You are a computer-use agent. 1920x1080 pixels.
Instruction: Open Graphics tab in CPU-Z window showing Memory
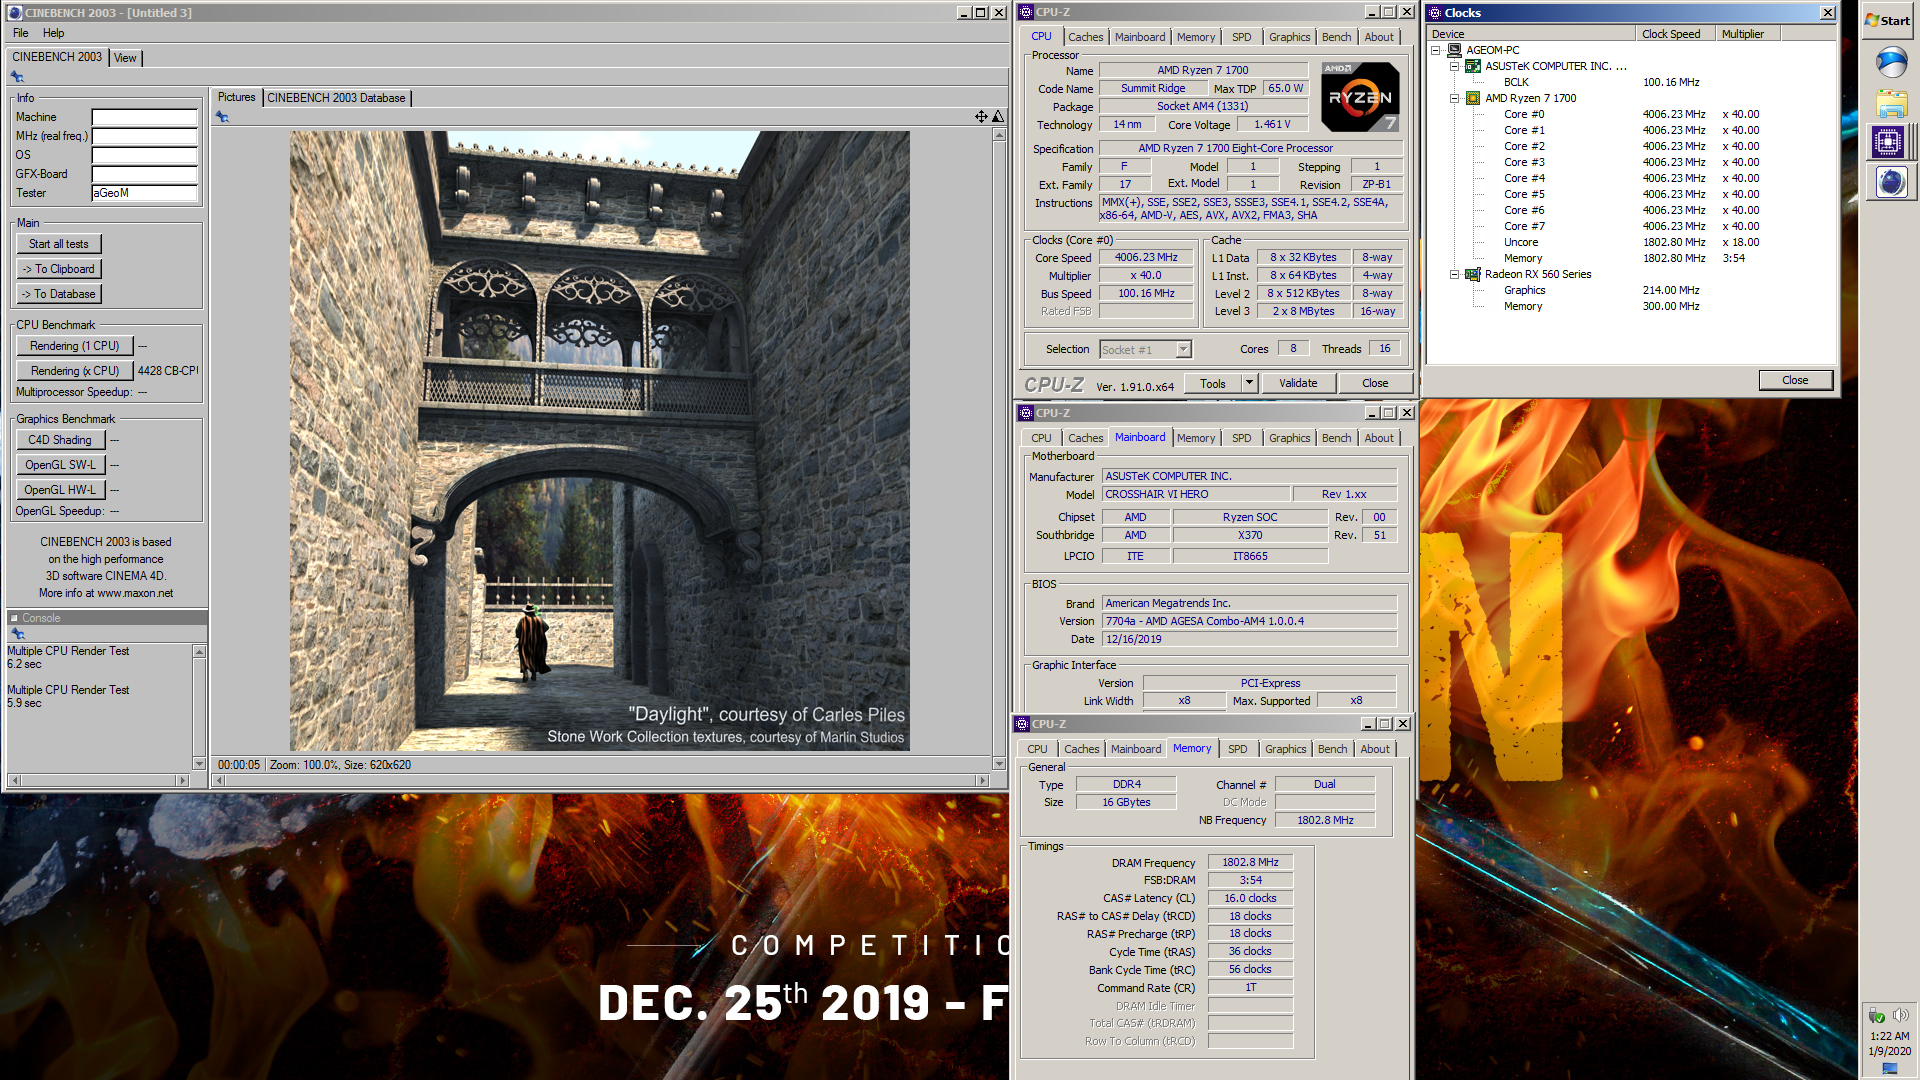click(x=1285, y=749)
